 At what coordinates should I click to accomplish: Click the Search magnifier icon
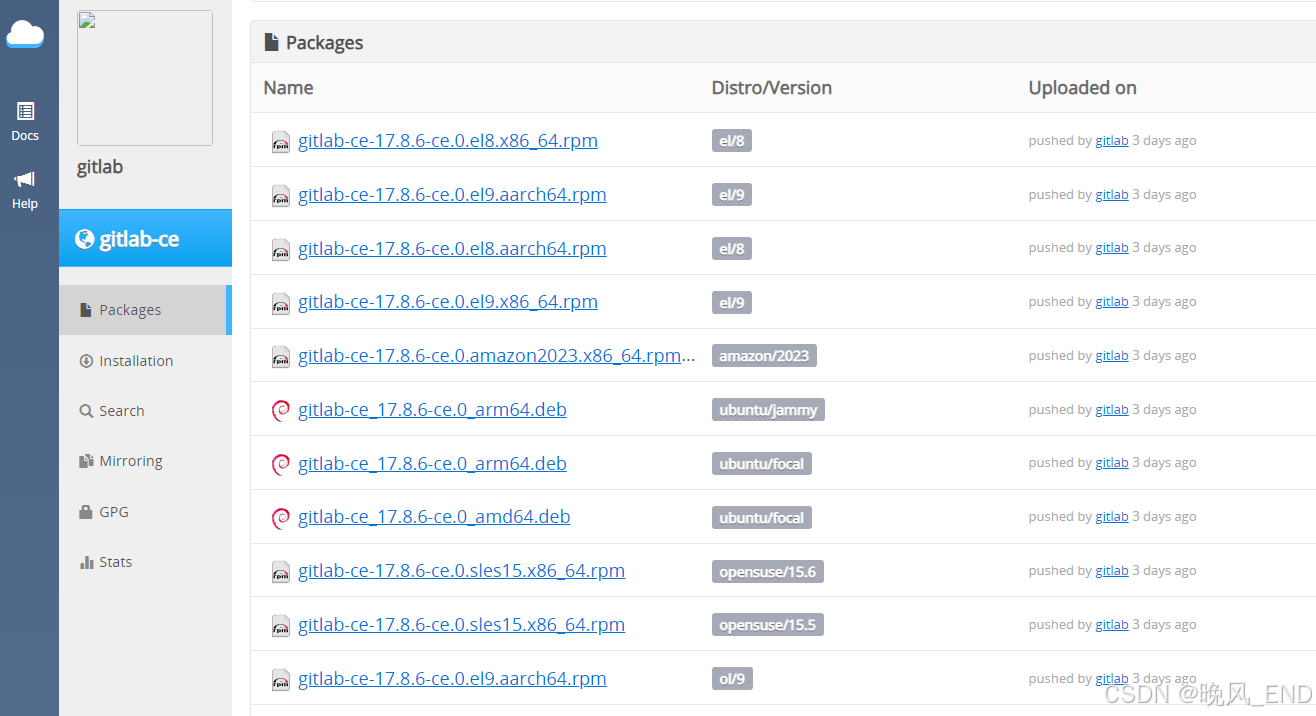click(x=86, y=411)
